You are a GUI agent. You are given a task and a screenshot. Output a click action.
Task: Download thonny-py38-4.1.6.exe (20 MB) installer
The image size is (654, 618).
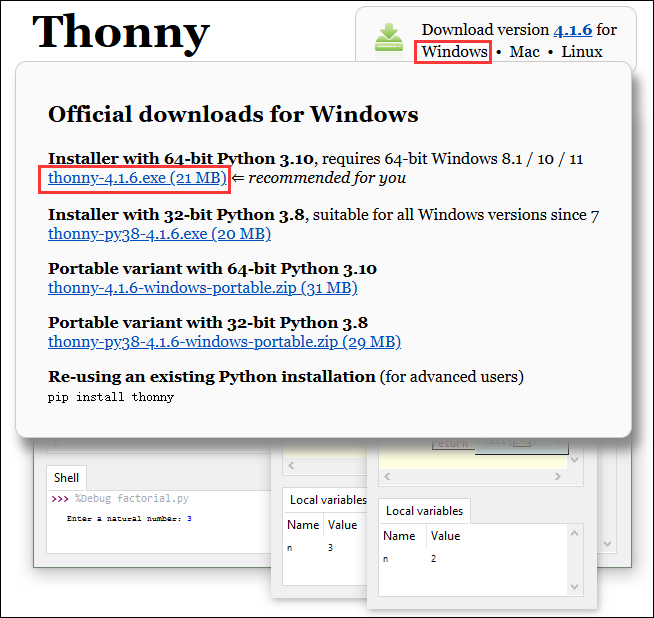159,233
